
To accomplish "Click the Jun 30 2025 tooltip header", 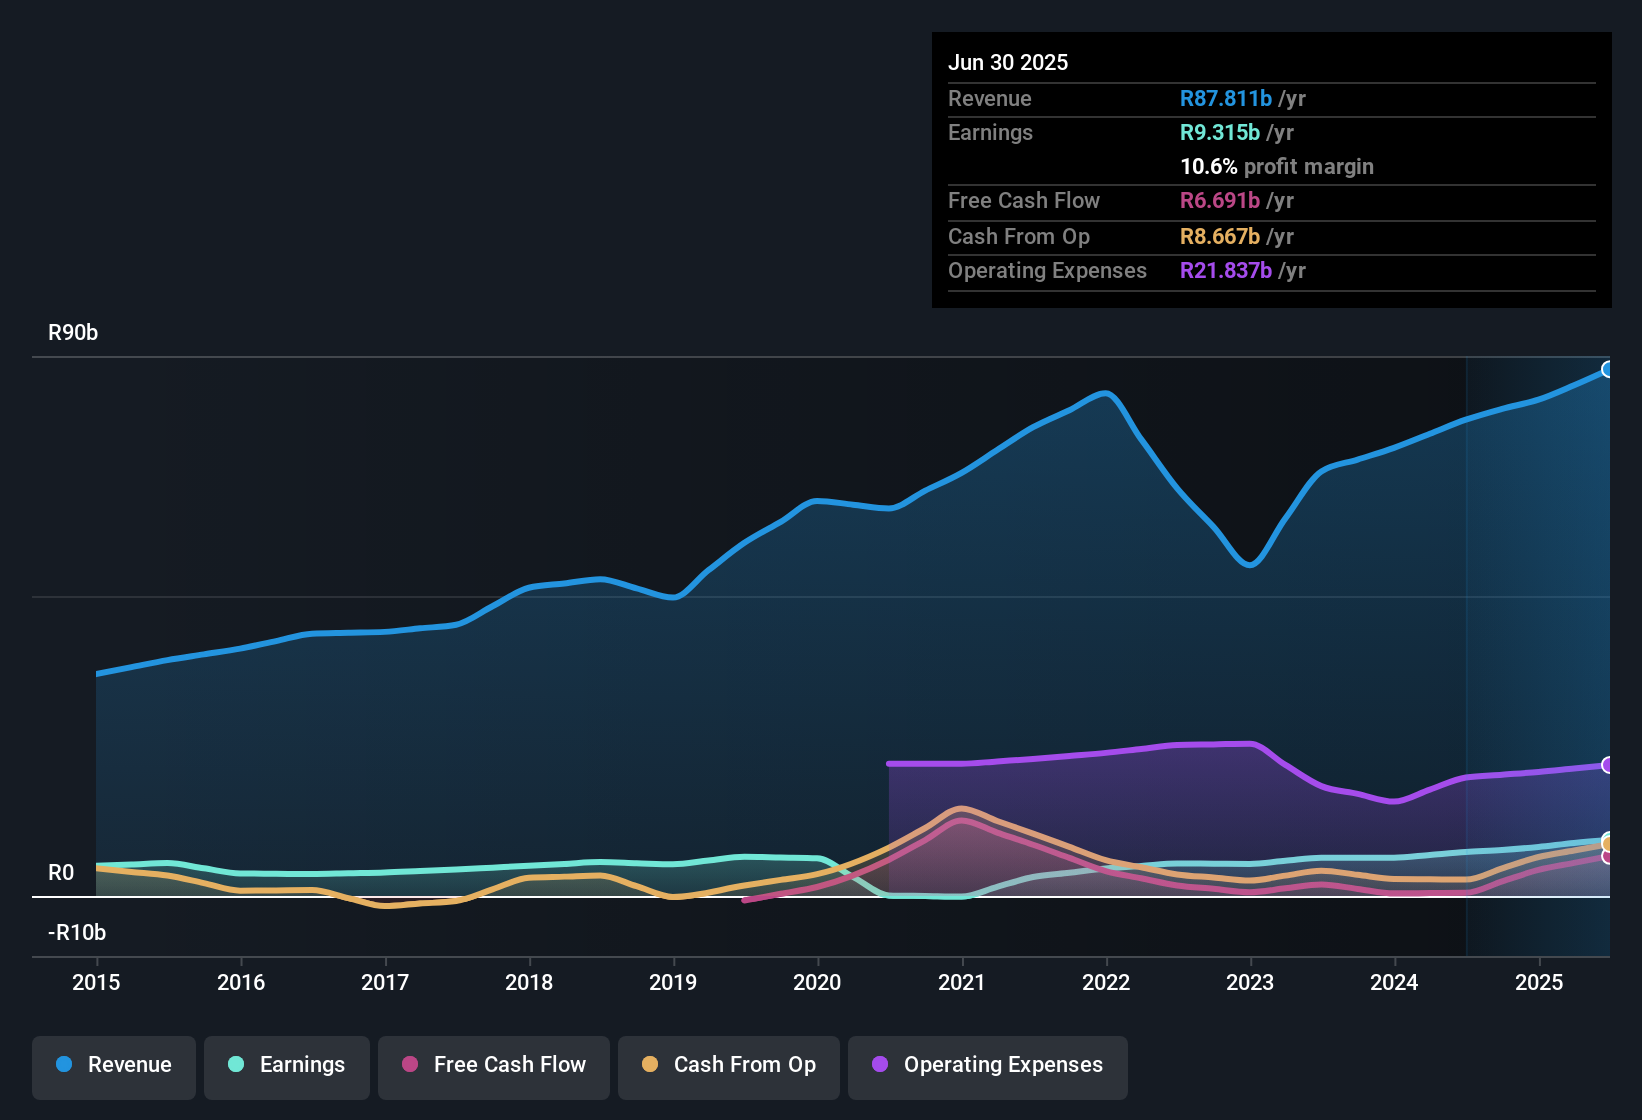I will click(1008, 62).
